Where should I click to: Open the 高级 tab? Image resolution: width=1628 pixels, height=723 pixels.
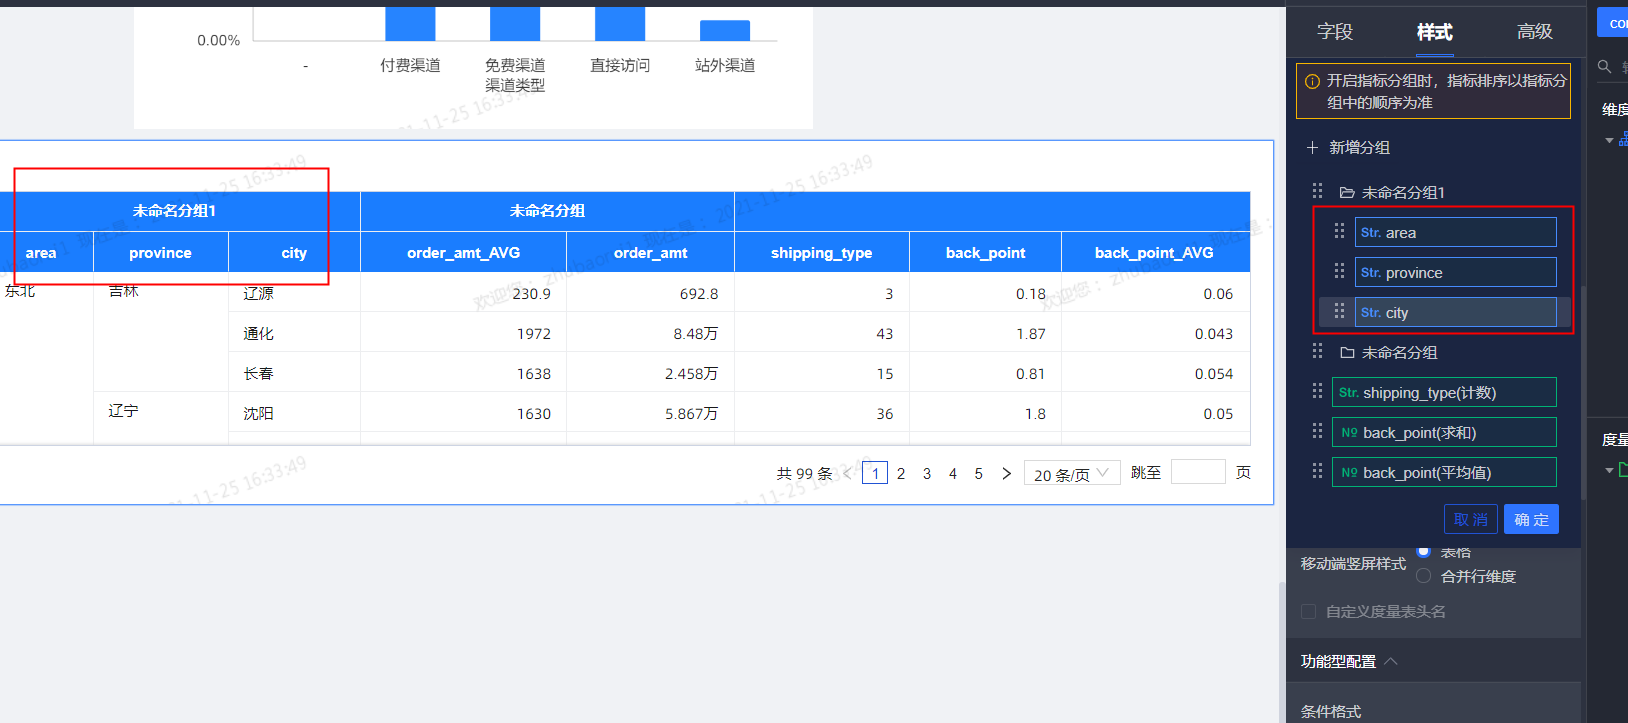[x=1534, y=32]
